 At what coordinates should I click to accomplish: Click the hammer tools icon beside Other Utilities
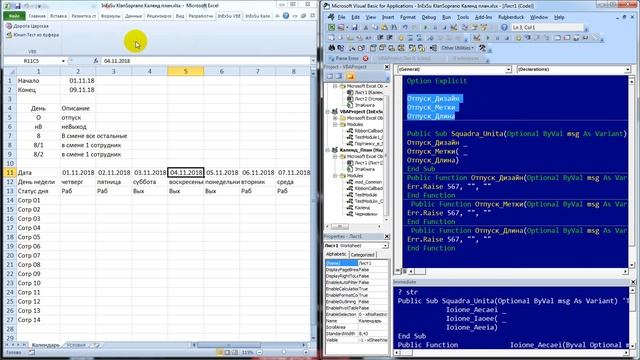coord(482,48)
